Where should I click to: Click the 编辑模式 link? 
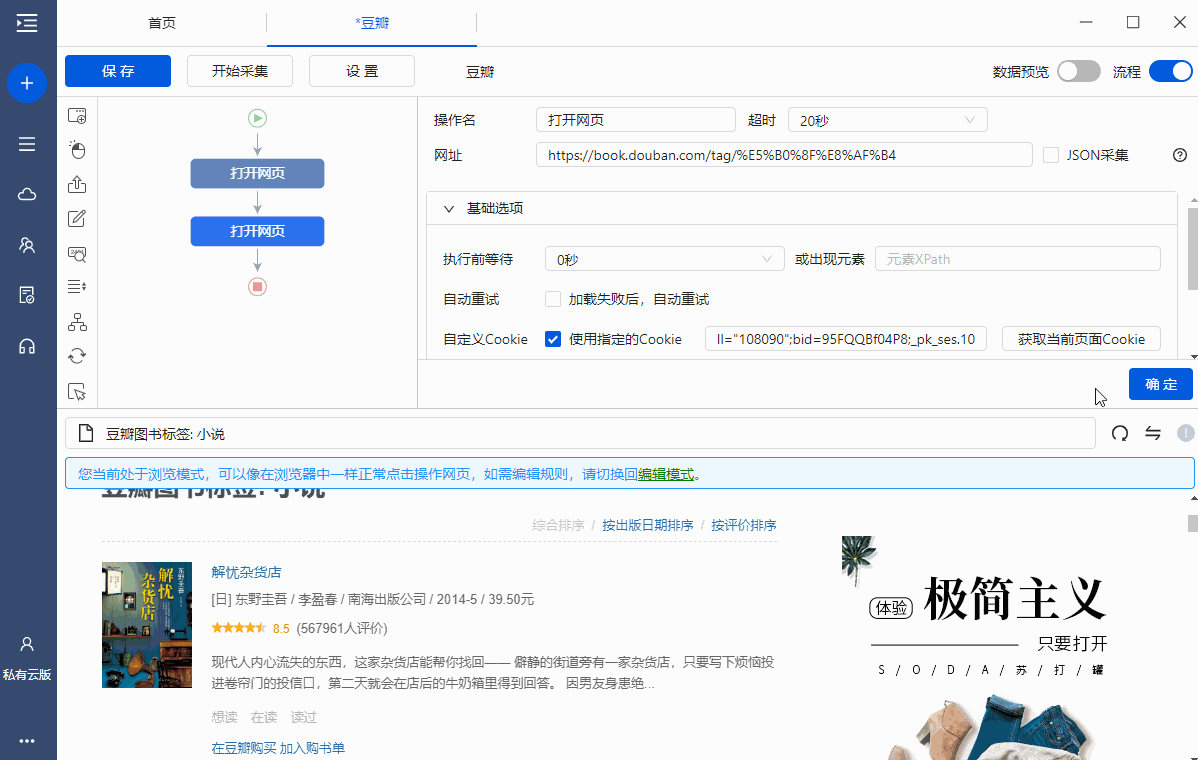(666, 474)
